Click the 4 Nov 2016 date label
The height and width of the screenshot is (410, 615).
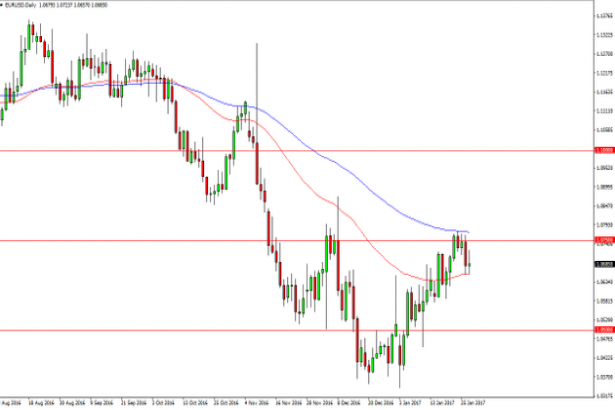[257, 403]
